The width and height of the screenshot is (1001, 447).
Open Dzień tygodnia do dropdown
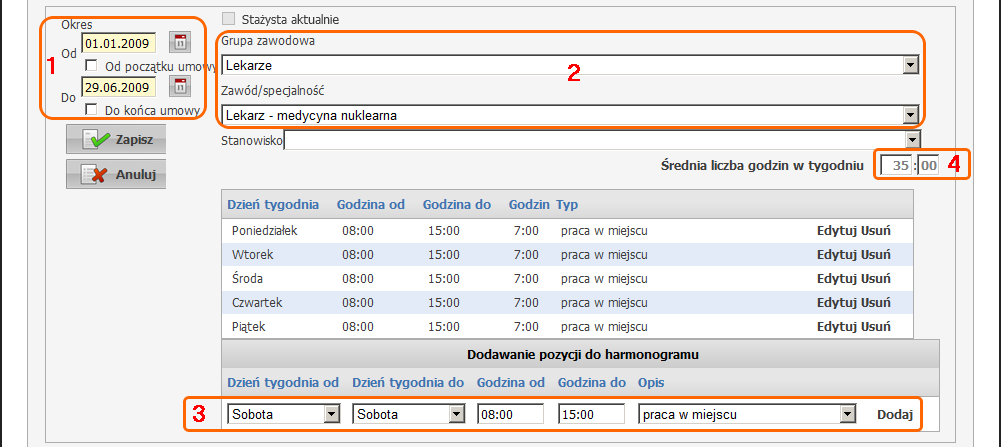click(x=456, y=414)
